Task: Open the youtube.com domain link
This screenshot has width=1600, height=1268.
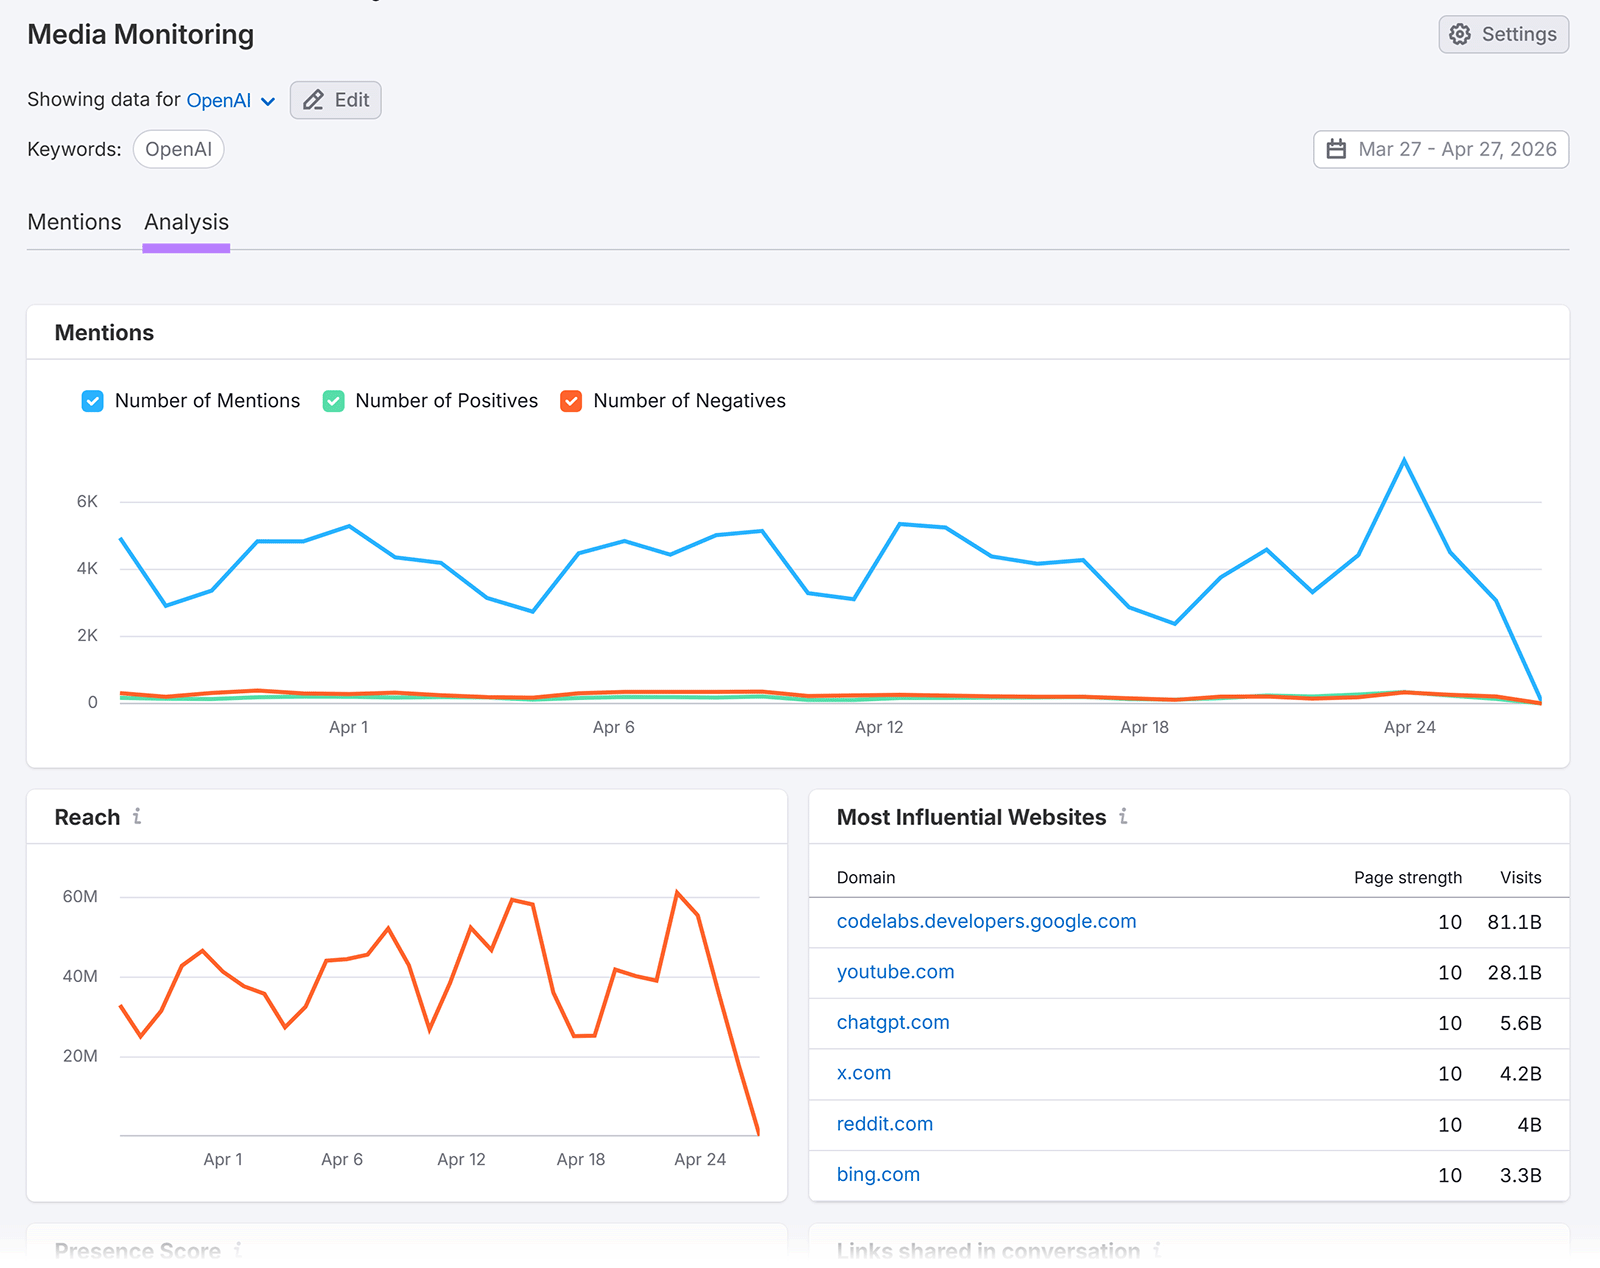Action: point(895,972)
